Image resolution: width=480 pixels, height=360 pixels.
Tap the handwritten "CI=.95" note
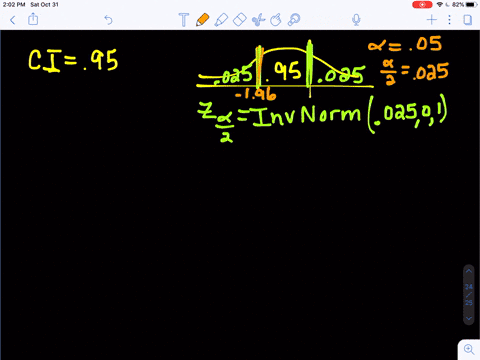[73, 61]
